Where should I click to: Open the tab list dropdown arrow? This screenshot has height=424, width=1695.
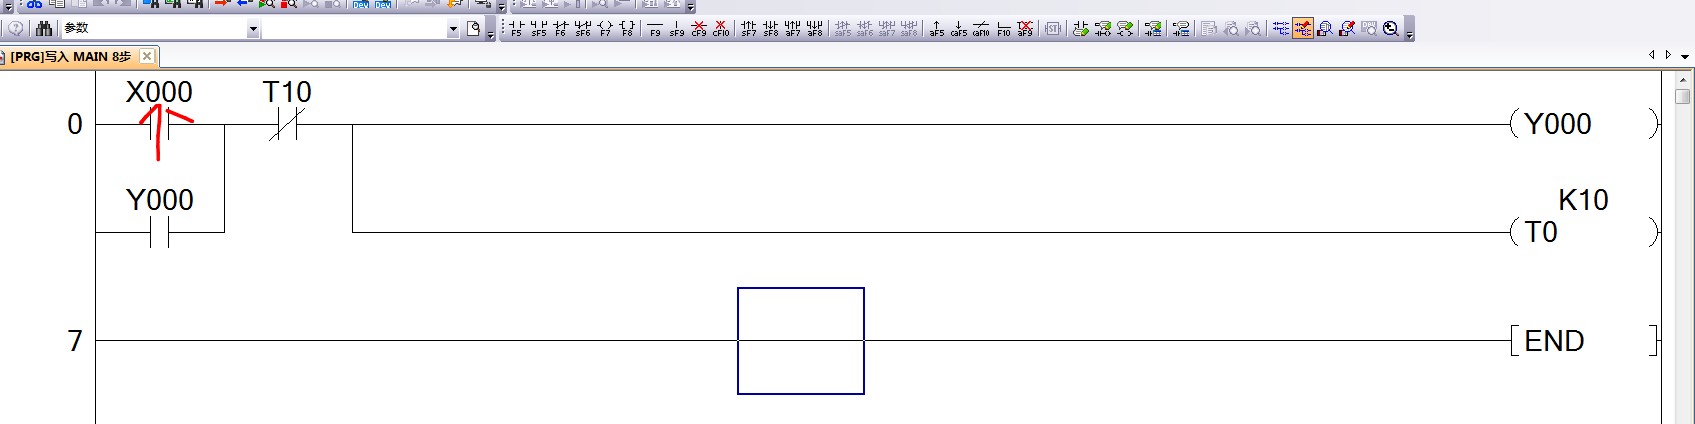[1685, 56]
